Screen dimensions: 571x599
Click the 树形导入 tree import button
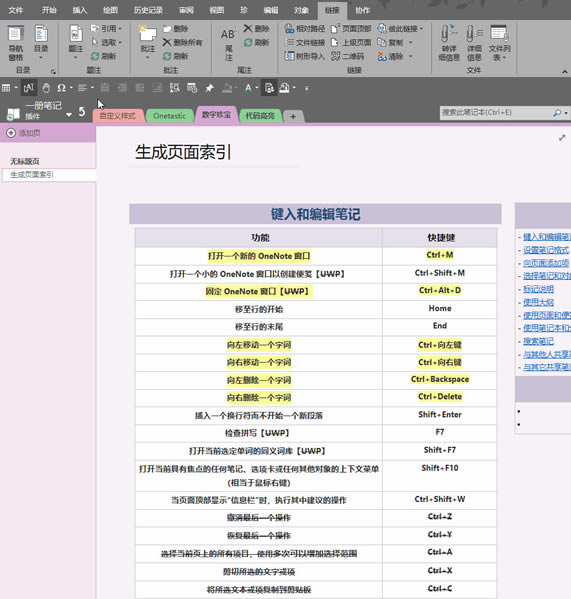tap(305, 56)
